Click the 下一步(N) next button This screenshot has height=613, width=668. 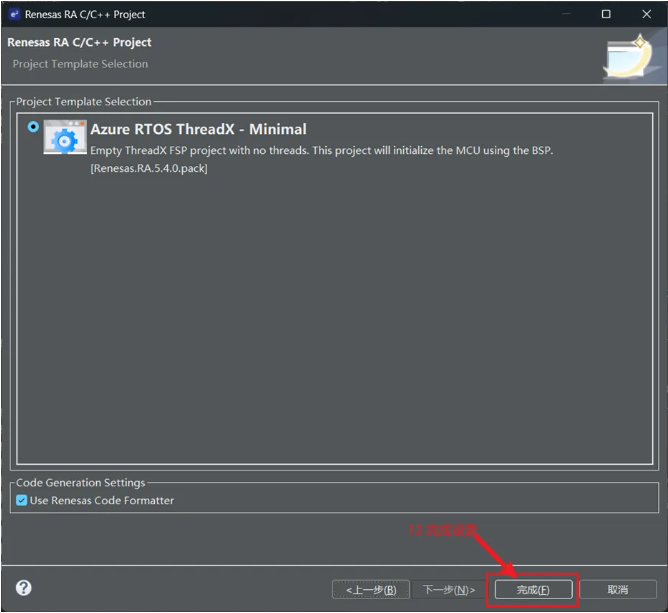click(x=449, y=590)
